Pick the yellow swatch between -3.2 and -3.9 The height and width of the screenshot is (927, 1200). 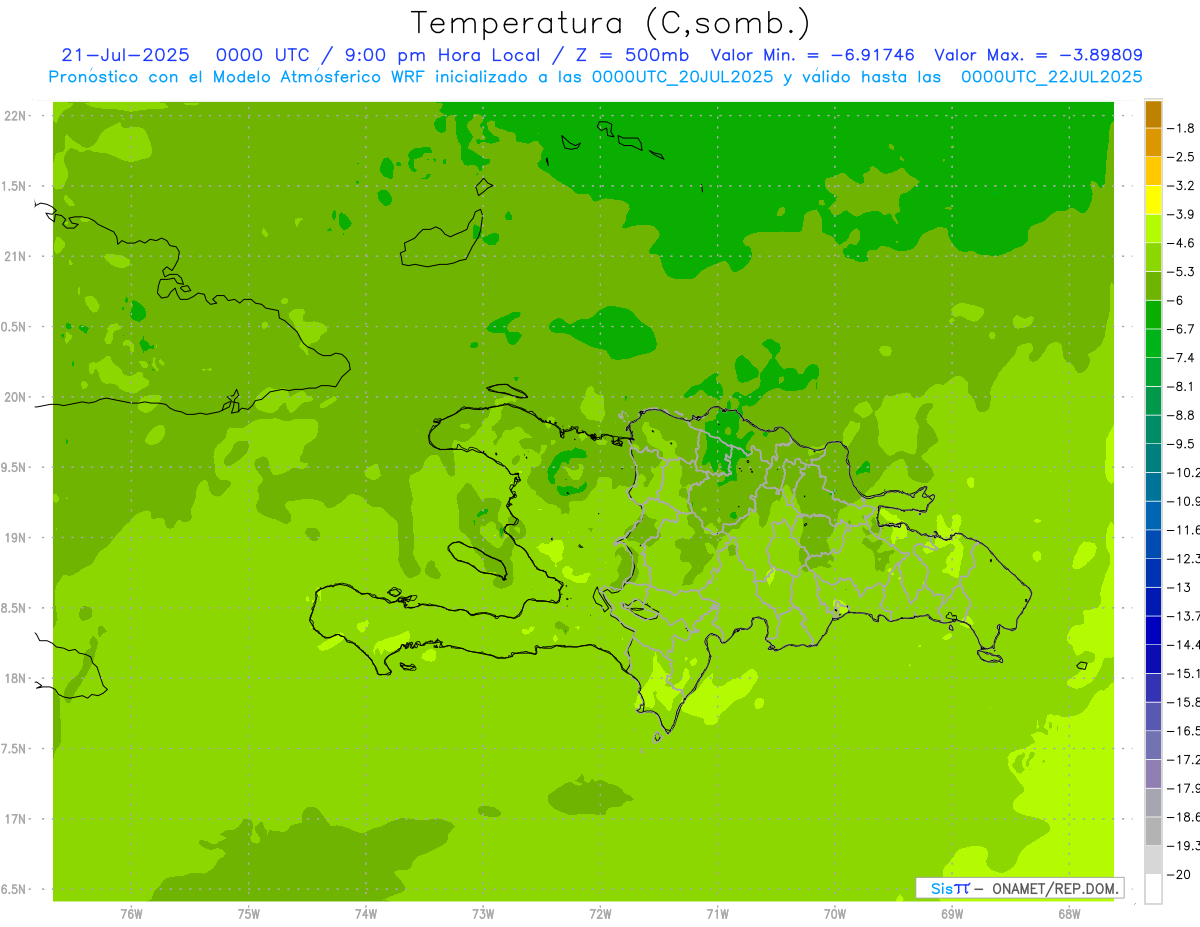[x=1153, y=200]
